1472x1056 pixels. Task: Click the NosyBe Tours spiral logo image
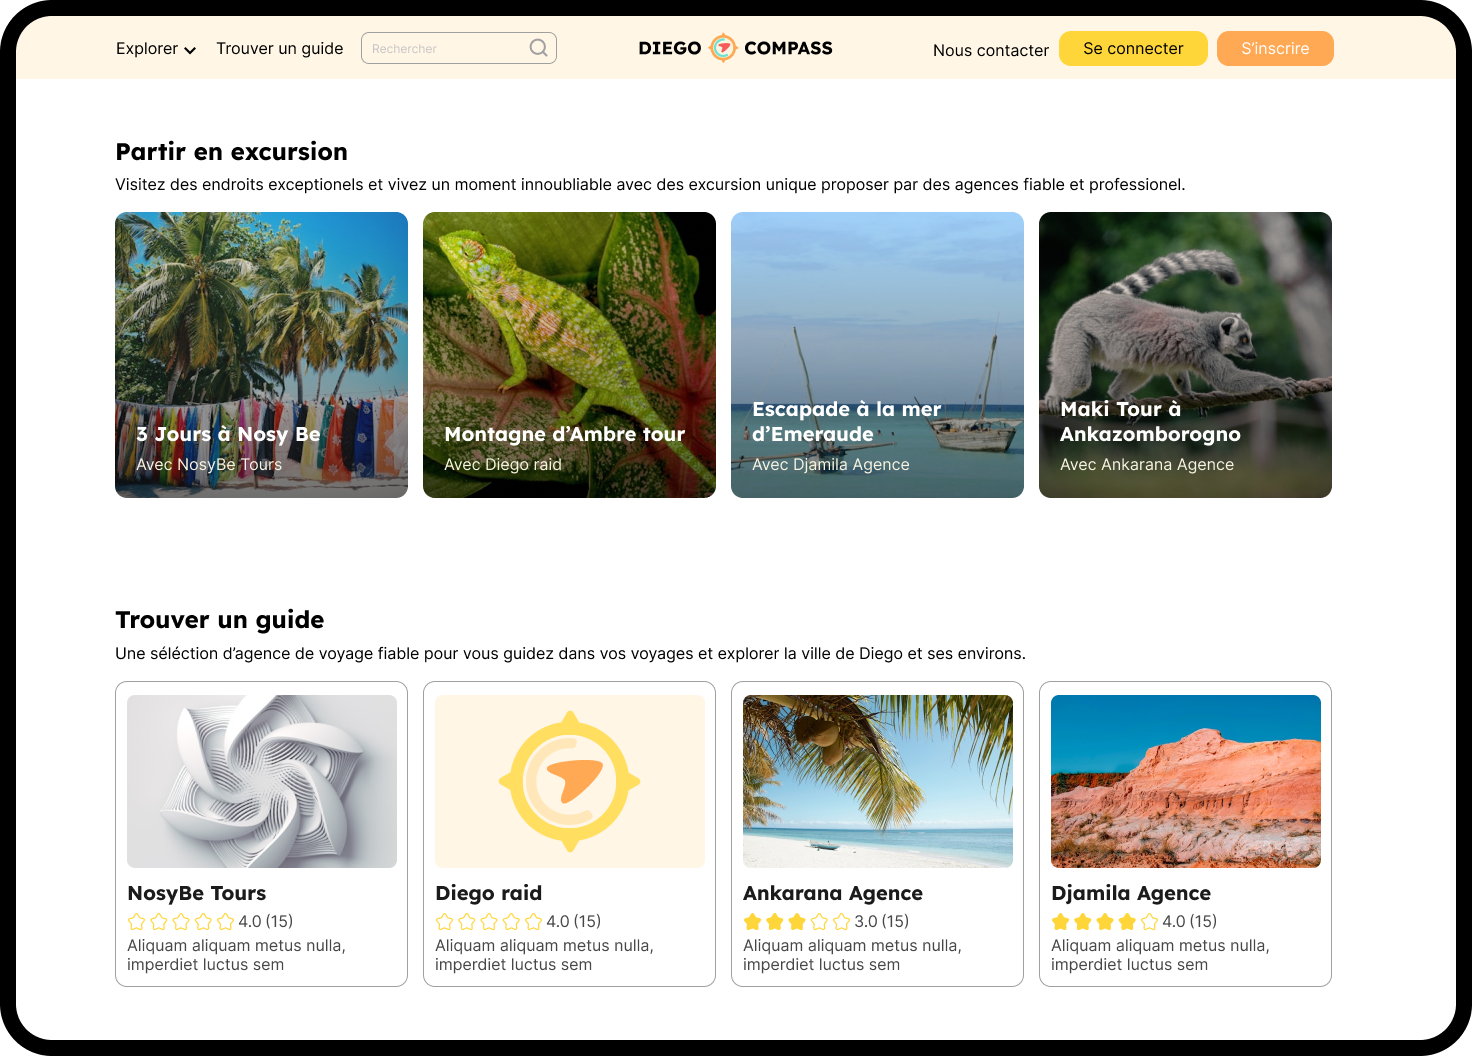point(261,780)
